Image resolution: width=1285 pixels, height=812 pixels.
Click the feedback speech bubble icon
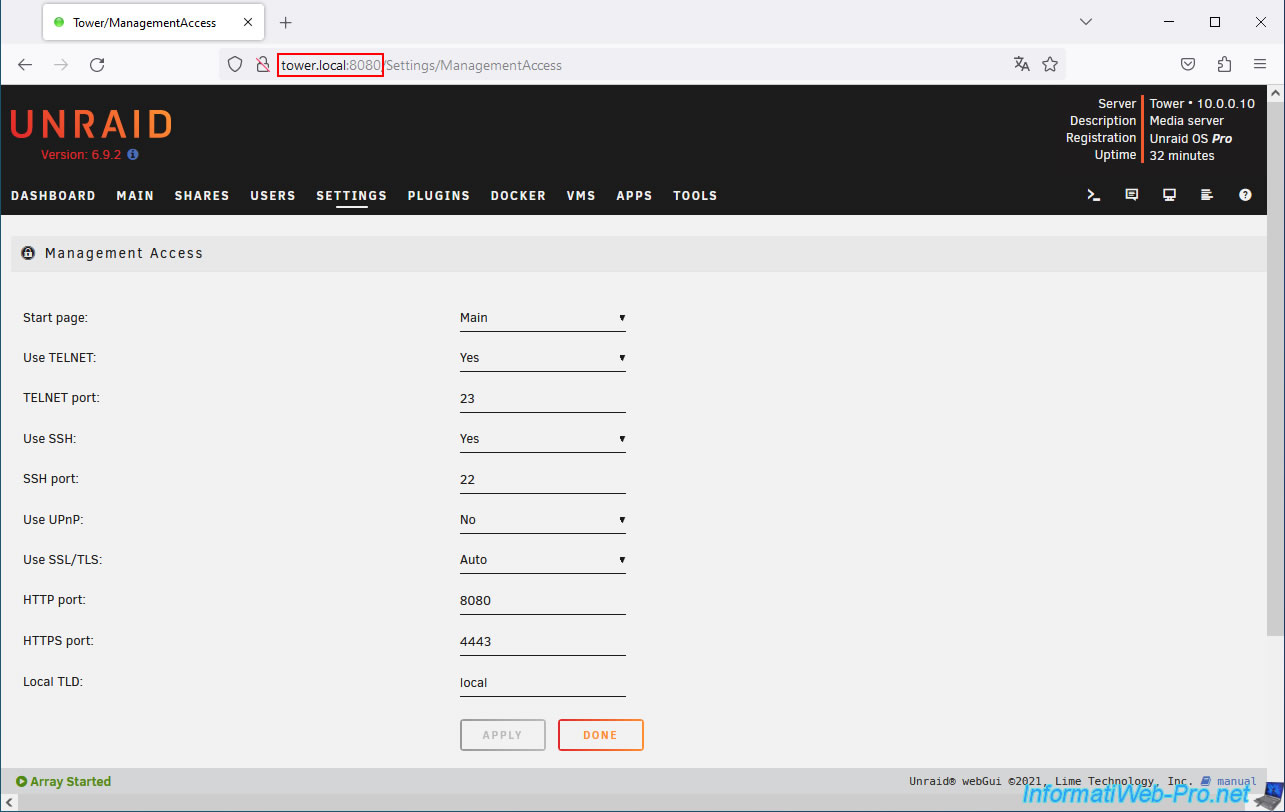pos(1132,195)
